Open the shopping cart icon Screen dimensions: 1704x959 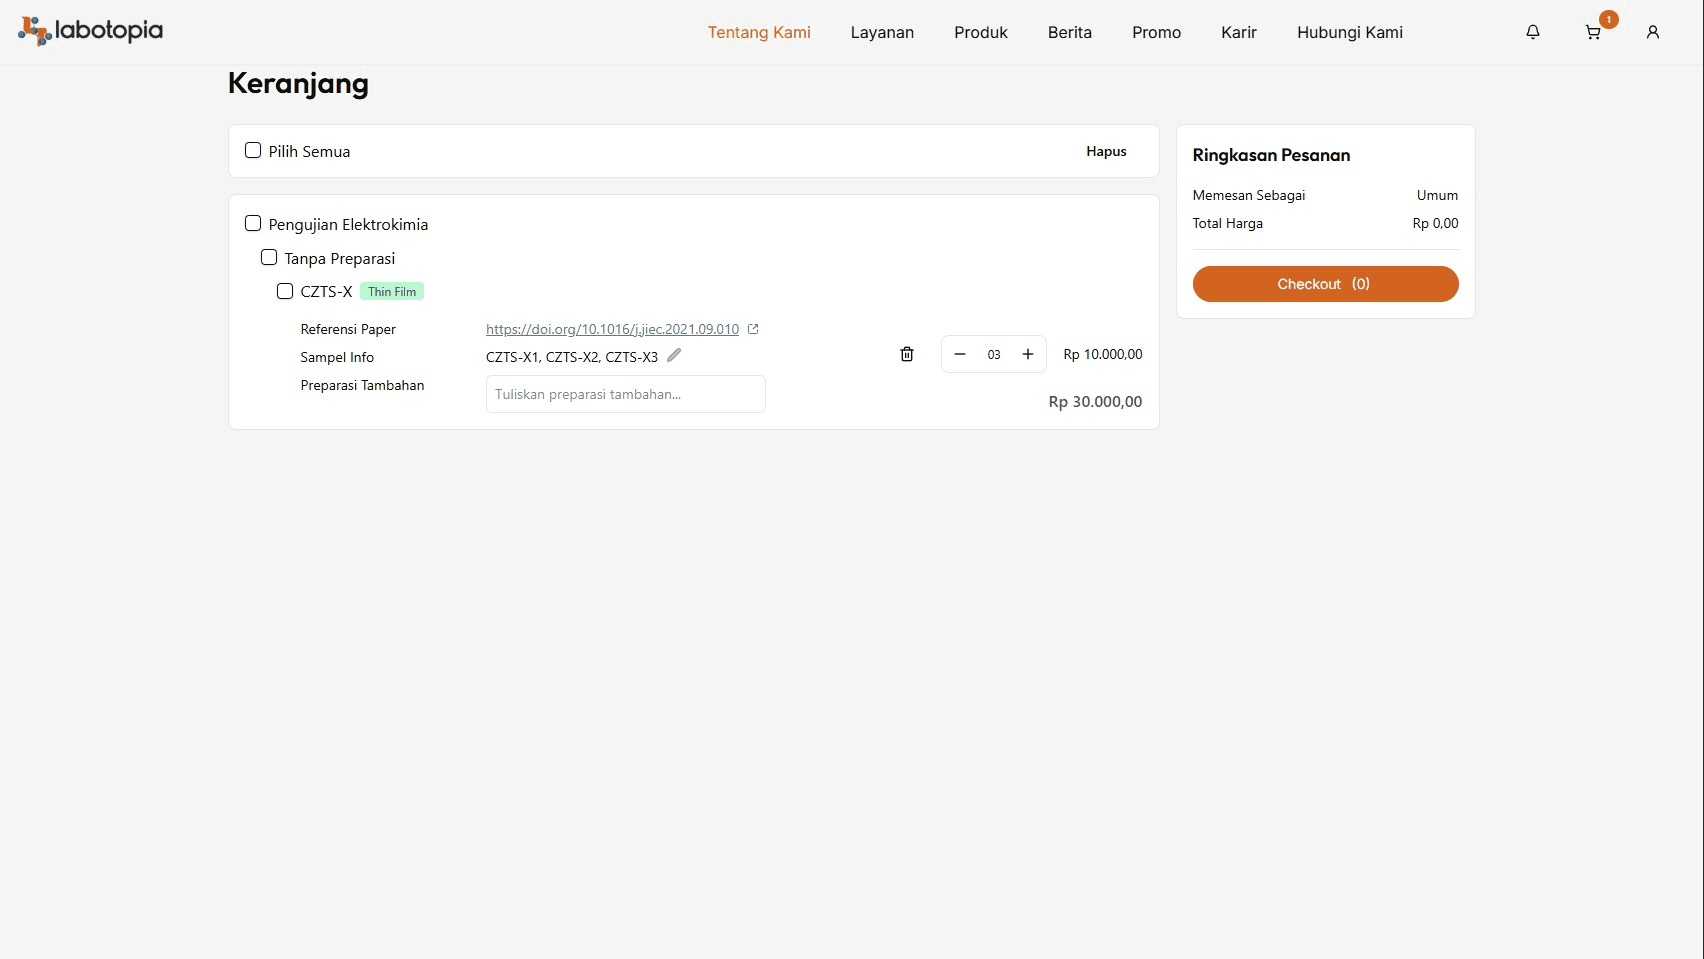[x=1593, y=32]
